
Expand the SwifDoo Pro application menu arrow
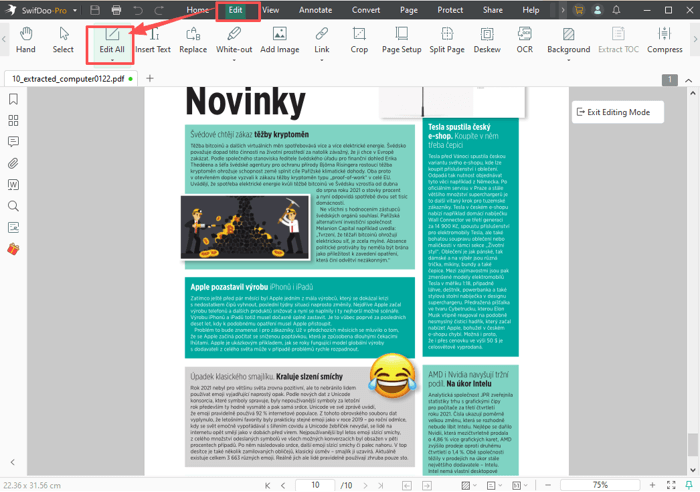pos(75,10)
